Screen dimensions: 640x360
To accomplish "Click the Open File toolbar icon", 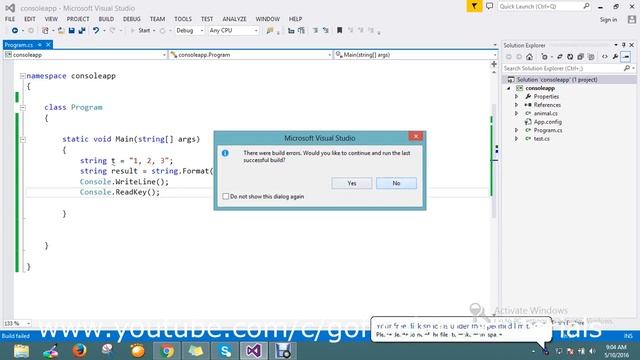I will pyautogui.click(x=61, y=31).
